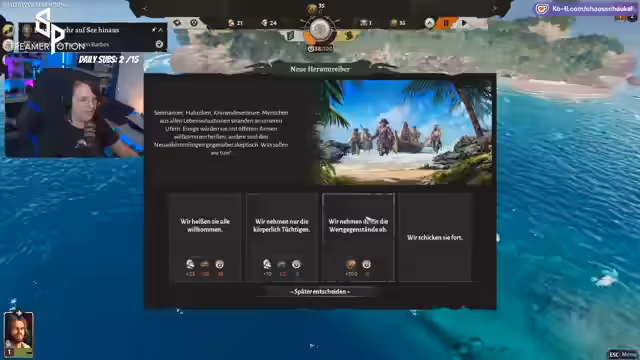Click 'Später entscheiden' to postpone
Screen dimensions: 640x360
point(320,291)
